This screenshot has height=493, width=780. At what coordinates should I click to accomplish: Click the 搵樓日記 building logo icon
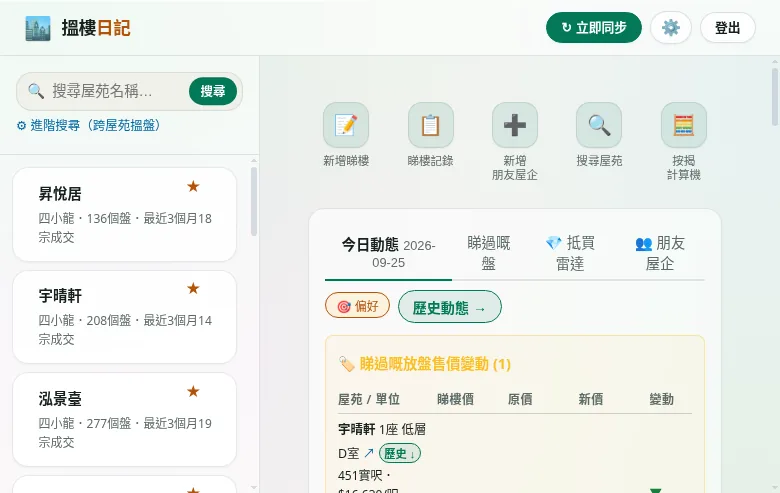[x=38, y=28]
